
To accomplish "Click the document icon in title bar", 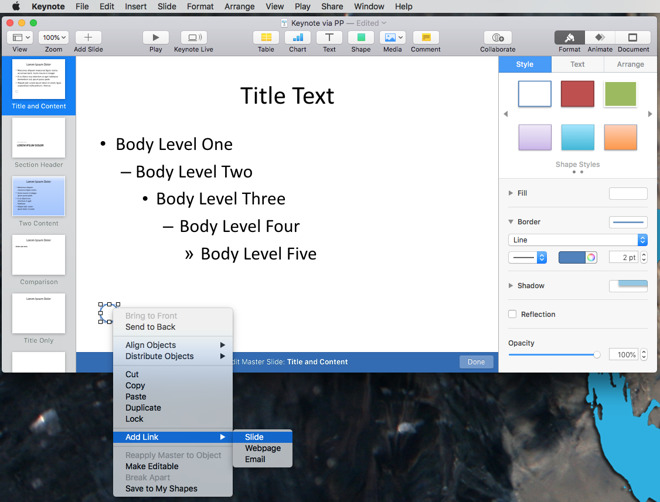I will (x=285, y=23).
